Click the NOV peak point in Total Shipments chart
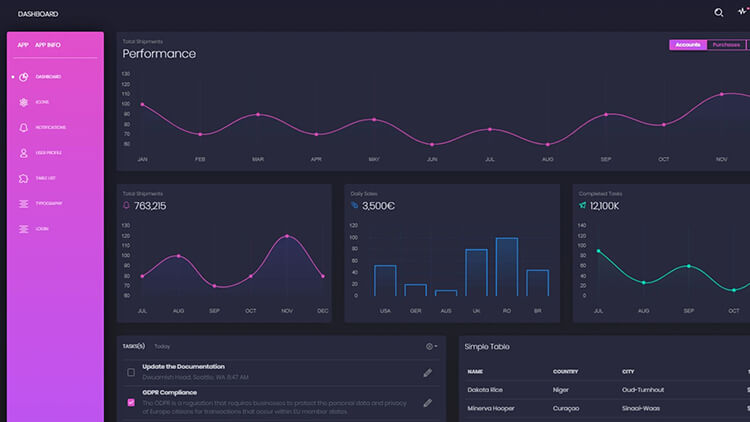 point(287,236)
